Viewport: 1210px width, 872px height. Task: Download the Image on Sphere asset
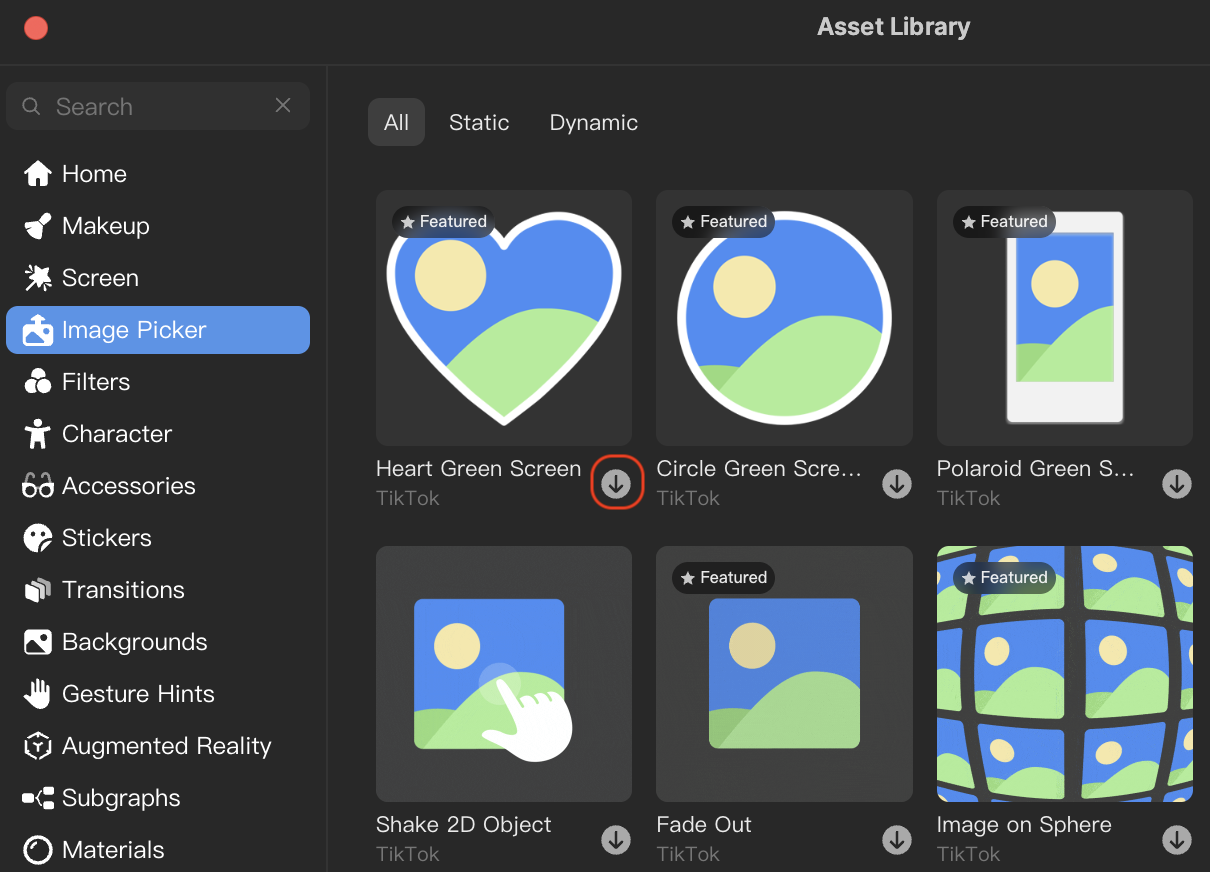pyautogui.click(x=1177, y=840)
